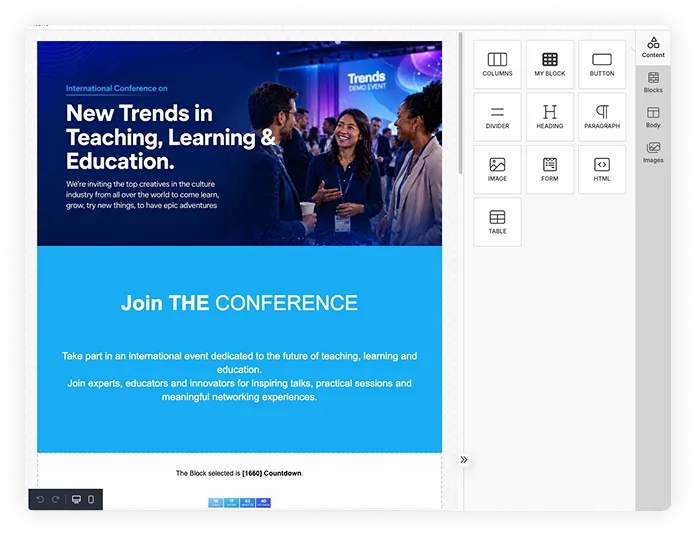Click the countdown timer widget
Viewport: 697px width, 536px height.
point(240,502)
